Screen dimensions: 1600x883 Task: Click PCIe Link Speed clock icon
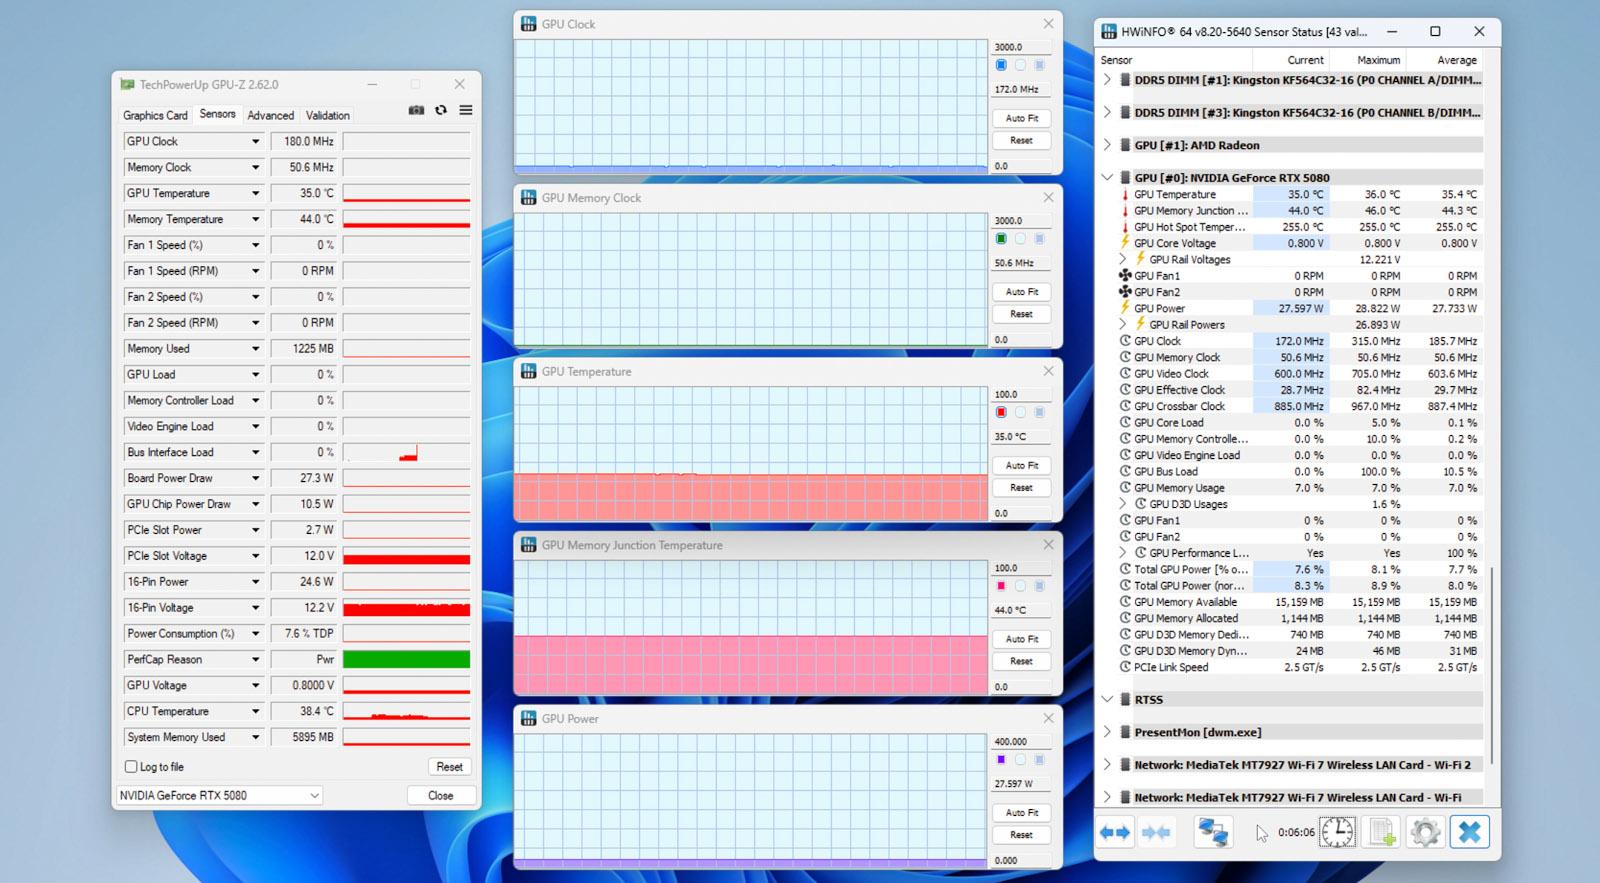pos(1125,667)
